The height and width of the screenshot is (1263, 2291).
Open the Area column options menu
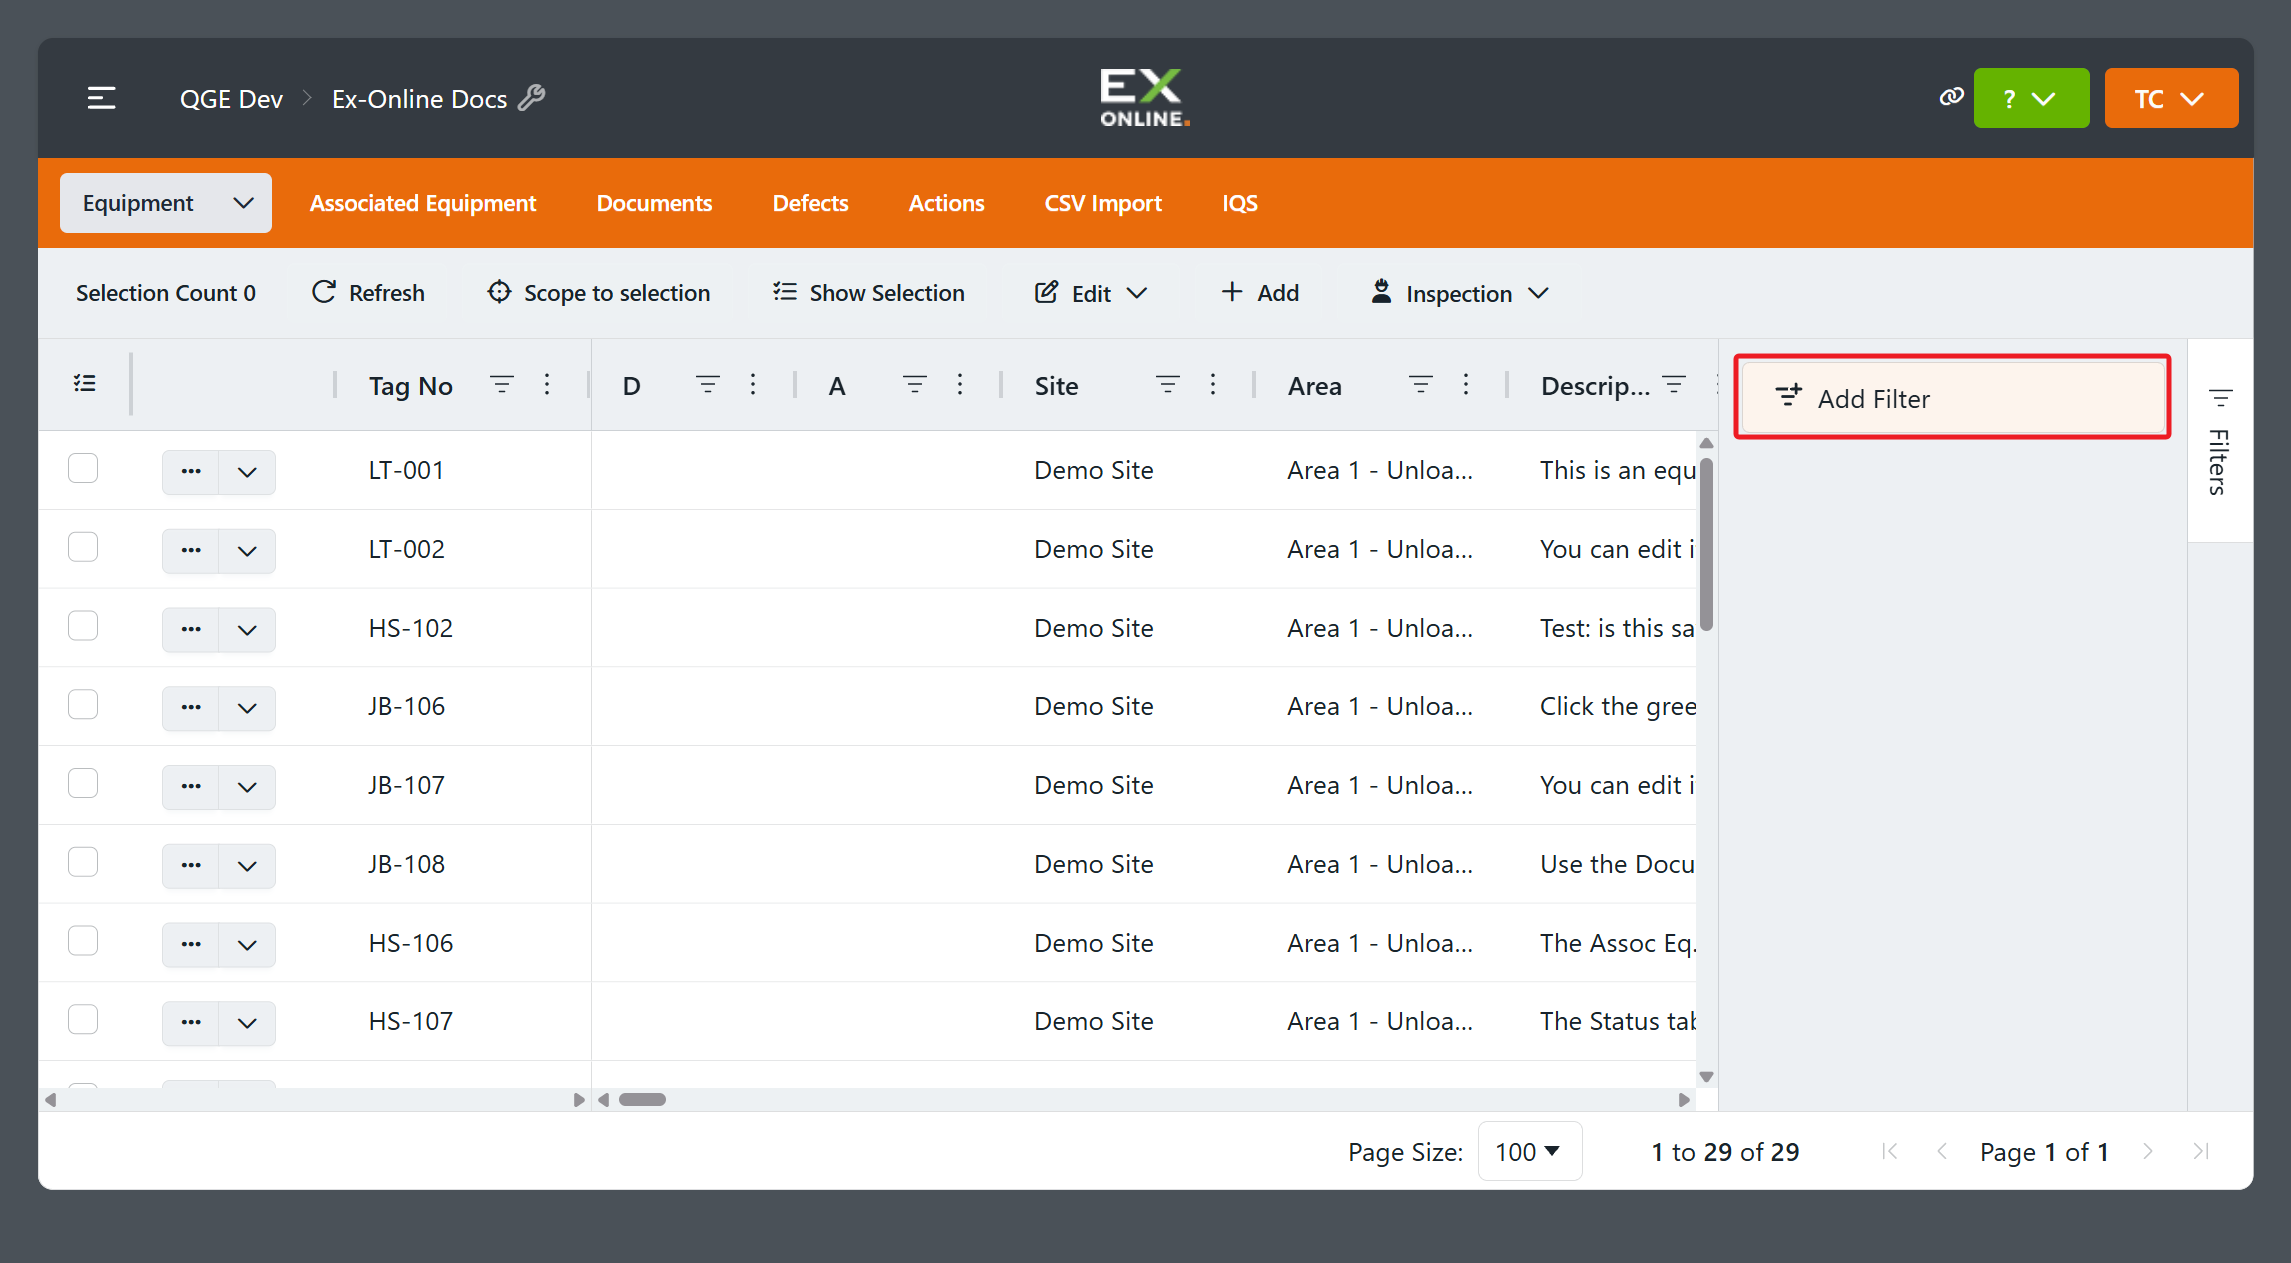pos(1466,385)
